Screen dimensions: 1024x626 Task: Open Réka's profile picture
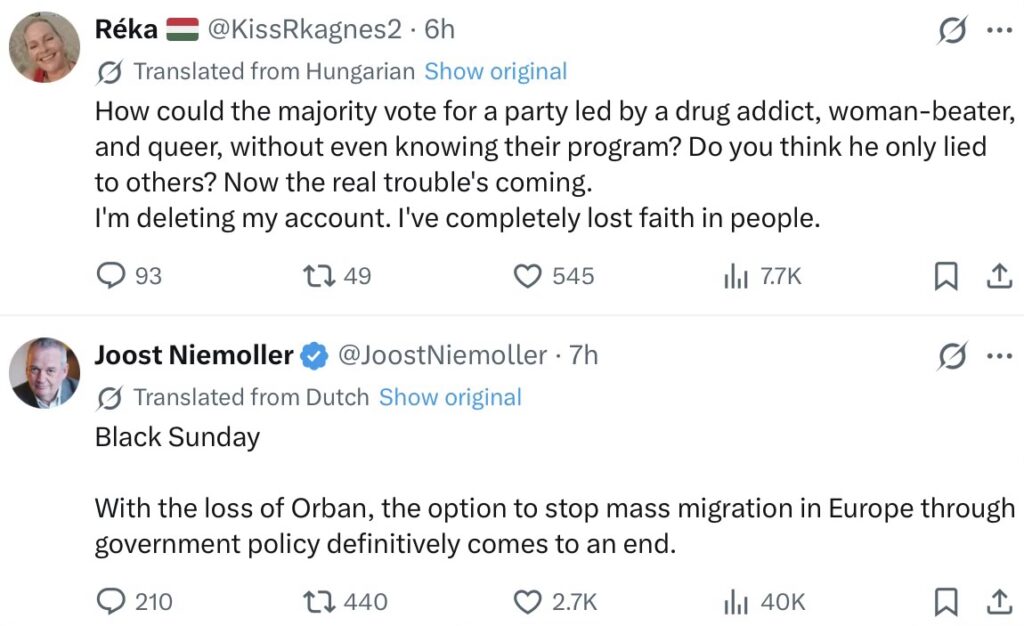pos(45,48)
